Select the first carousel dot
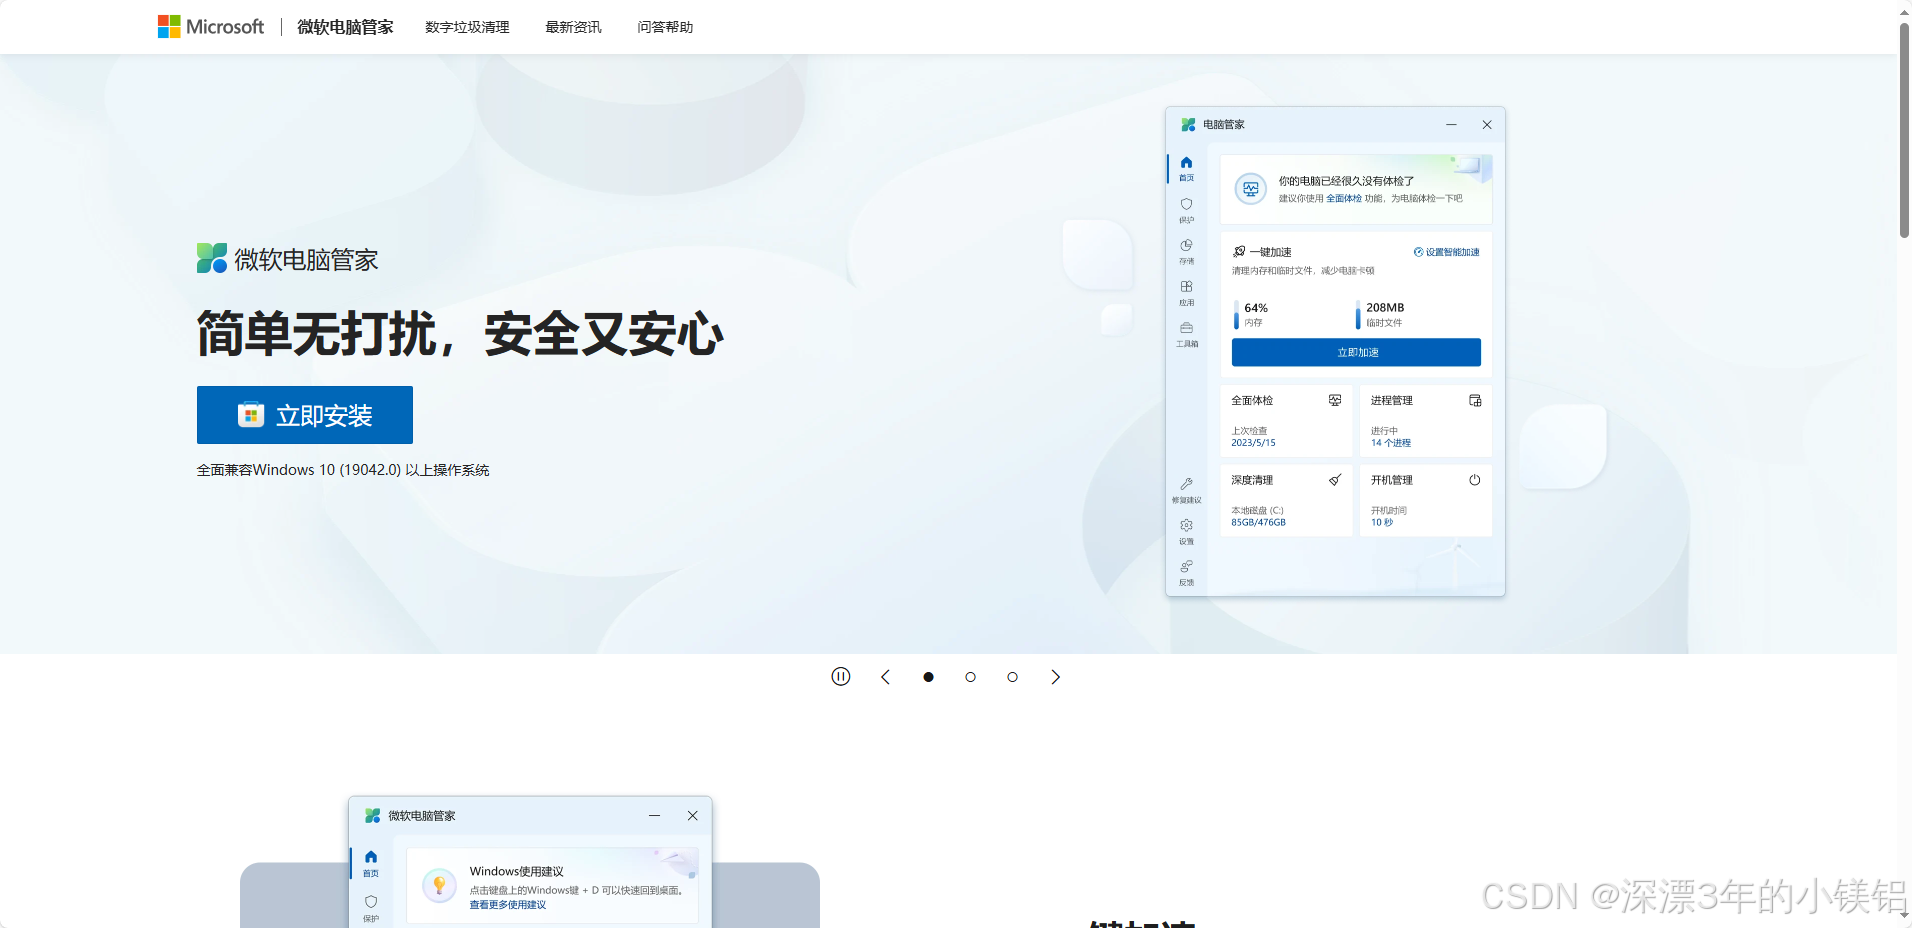 pyautogui.click(x=928, y=677)
